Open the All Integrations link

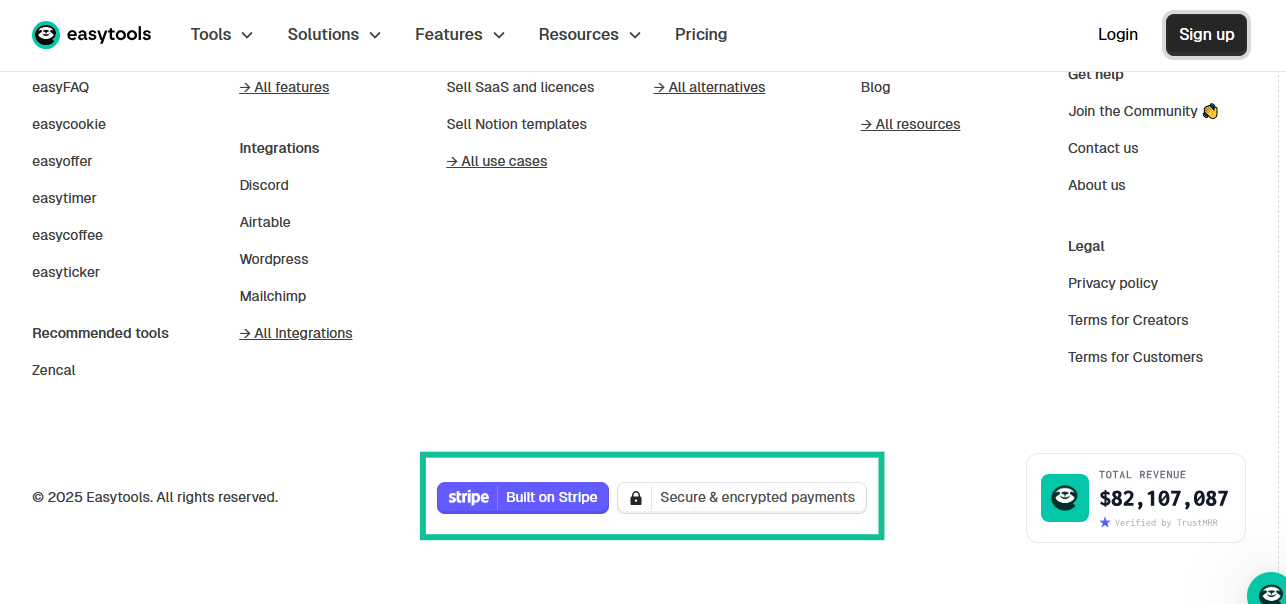[x=296, y=333]
